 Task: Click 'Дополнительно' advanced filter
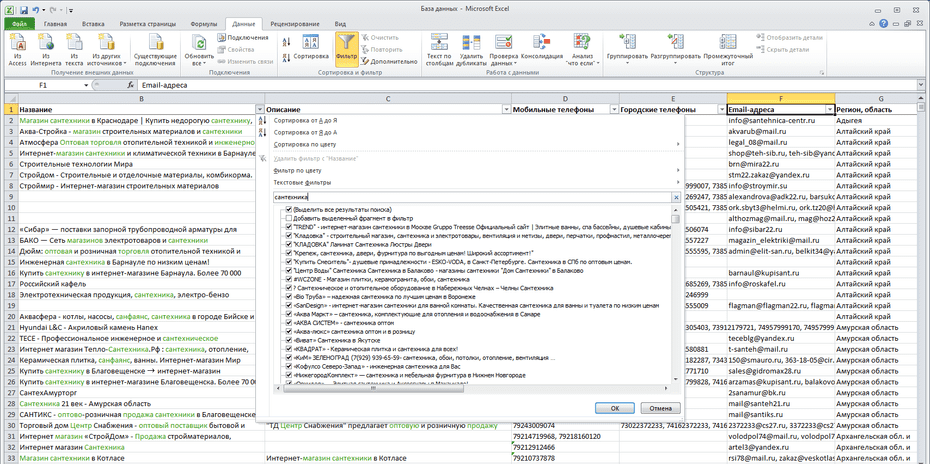click(x=390, y=61)
